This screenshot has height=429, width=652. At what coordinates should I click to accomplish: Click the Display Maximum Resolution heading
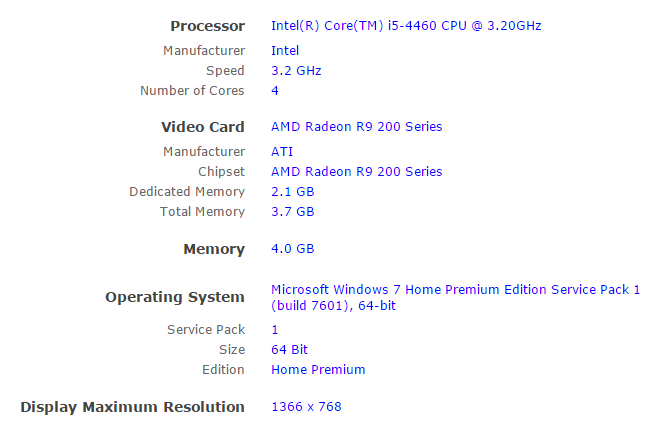132,407
